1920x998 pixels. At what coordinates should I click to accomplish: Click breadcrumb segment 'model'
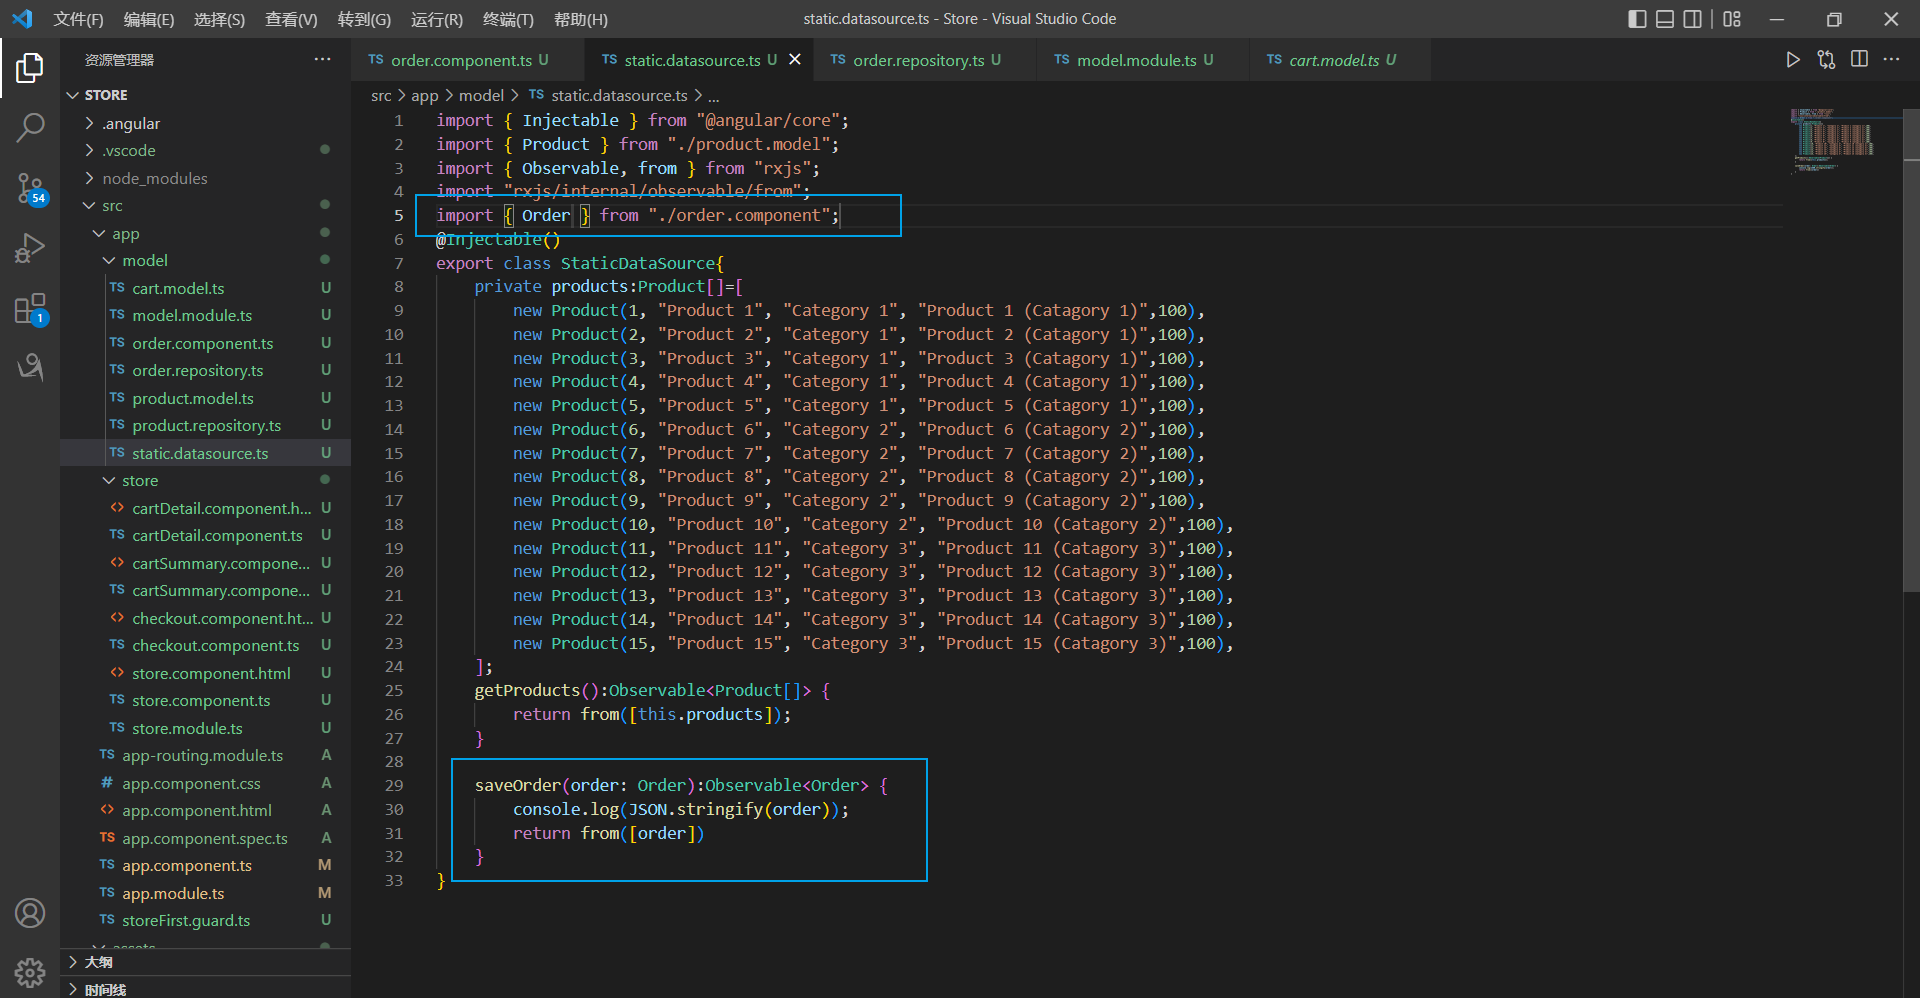point(481,95)
